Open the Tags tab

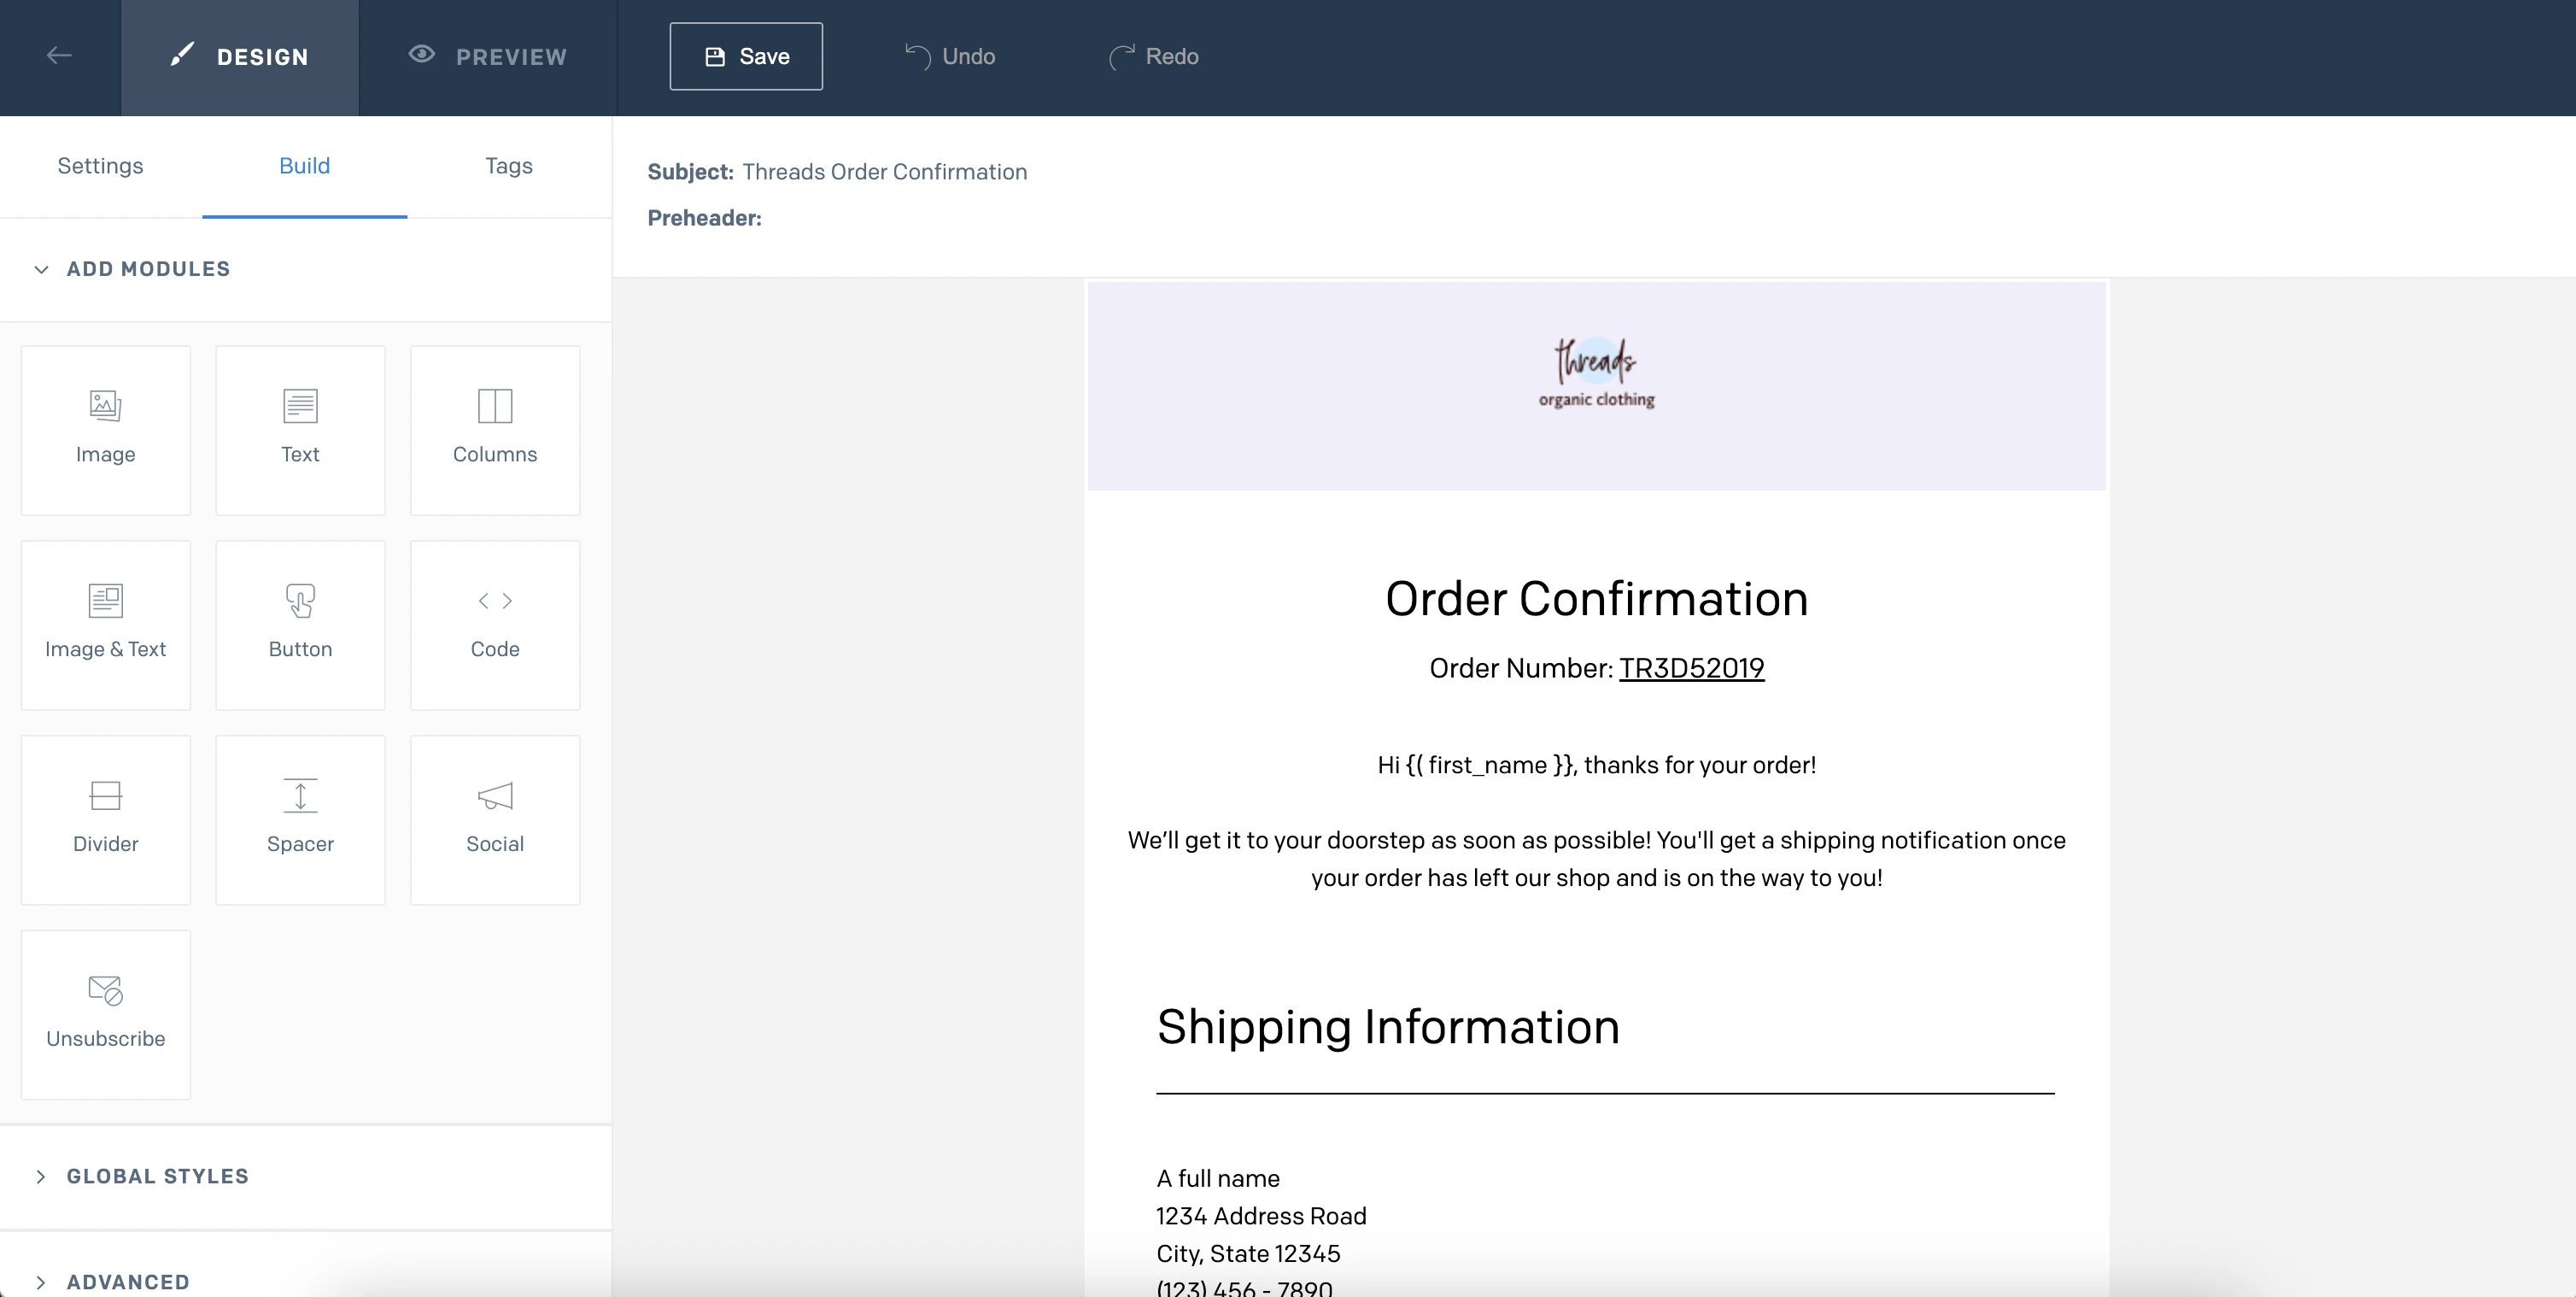pos(508,166)
